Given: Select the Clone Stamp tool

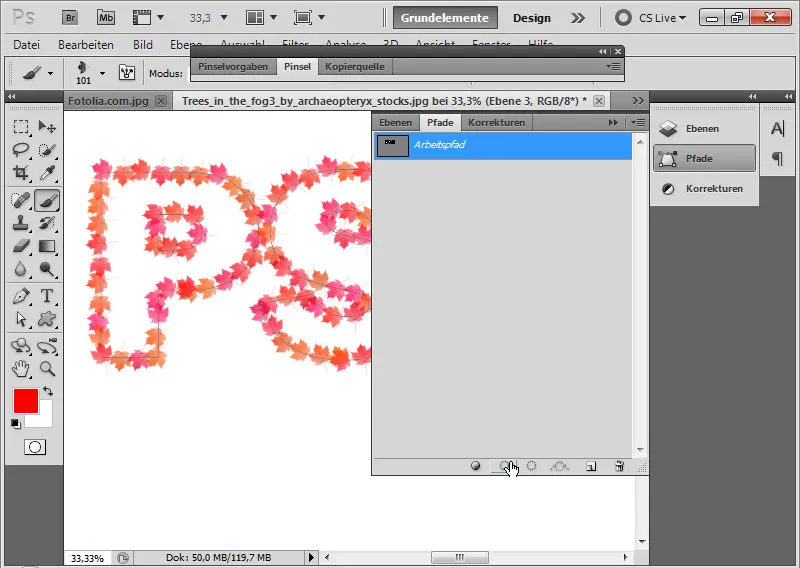Looking at the screenshot, I should tap(21, 223).
